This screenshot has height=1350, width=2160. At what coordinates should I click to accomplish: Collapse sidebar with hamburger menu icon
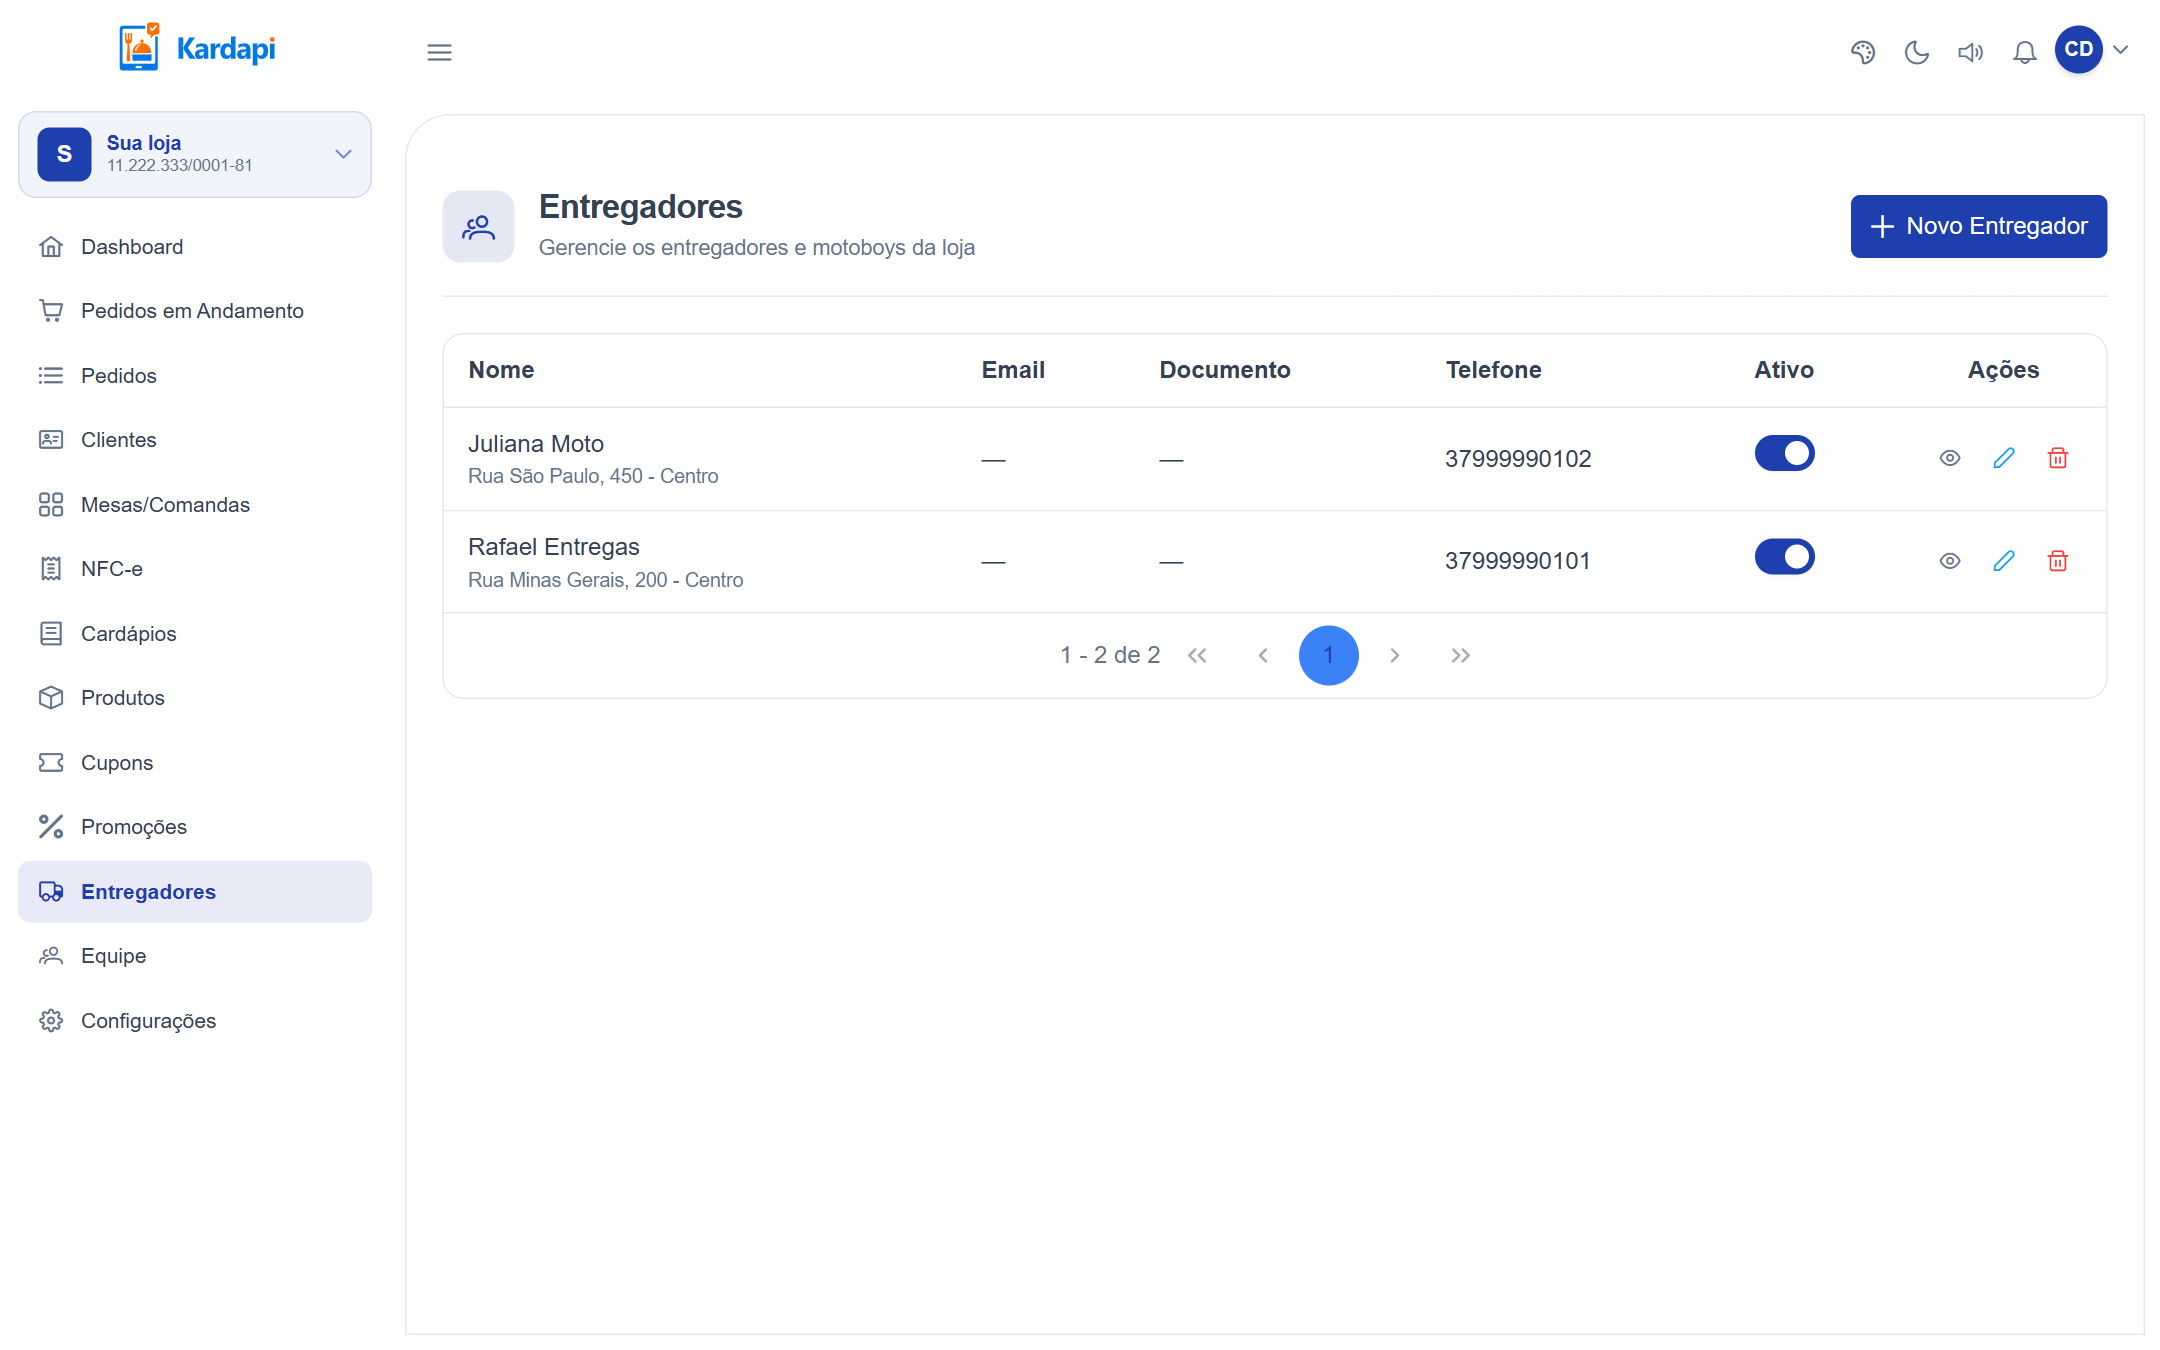point(439,52)
